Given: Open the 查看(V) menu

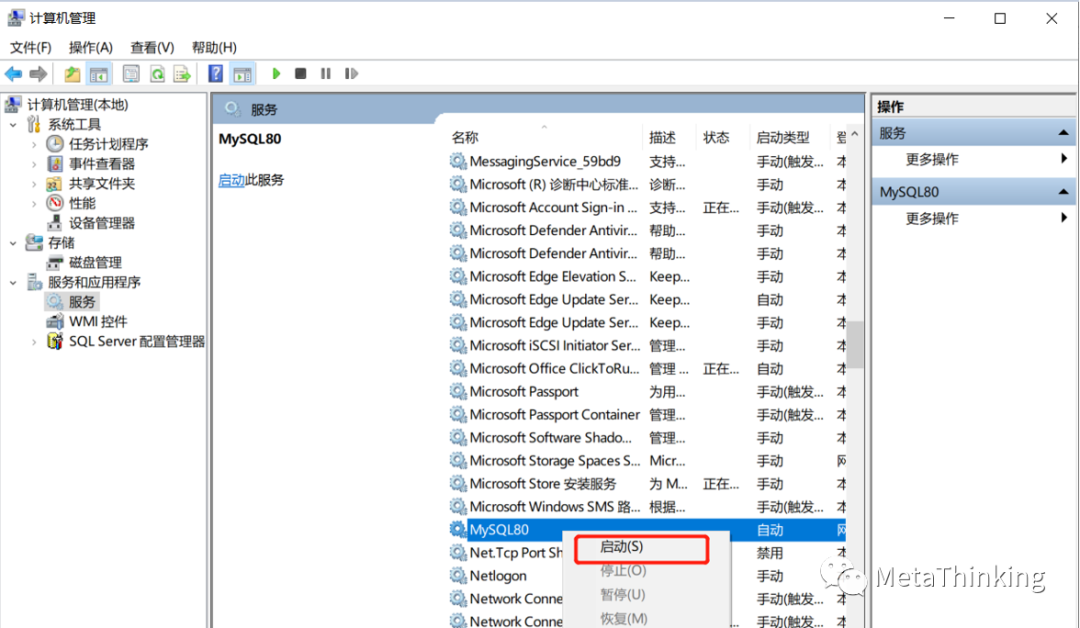Looking at the screenshot, I should [152, 47].
